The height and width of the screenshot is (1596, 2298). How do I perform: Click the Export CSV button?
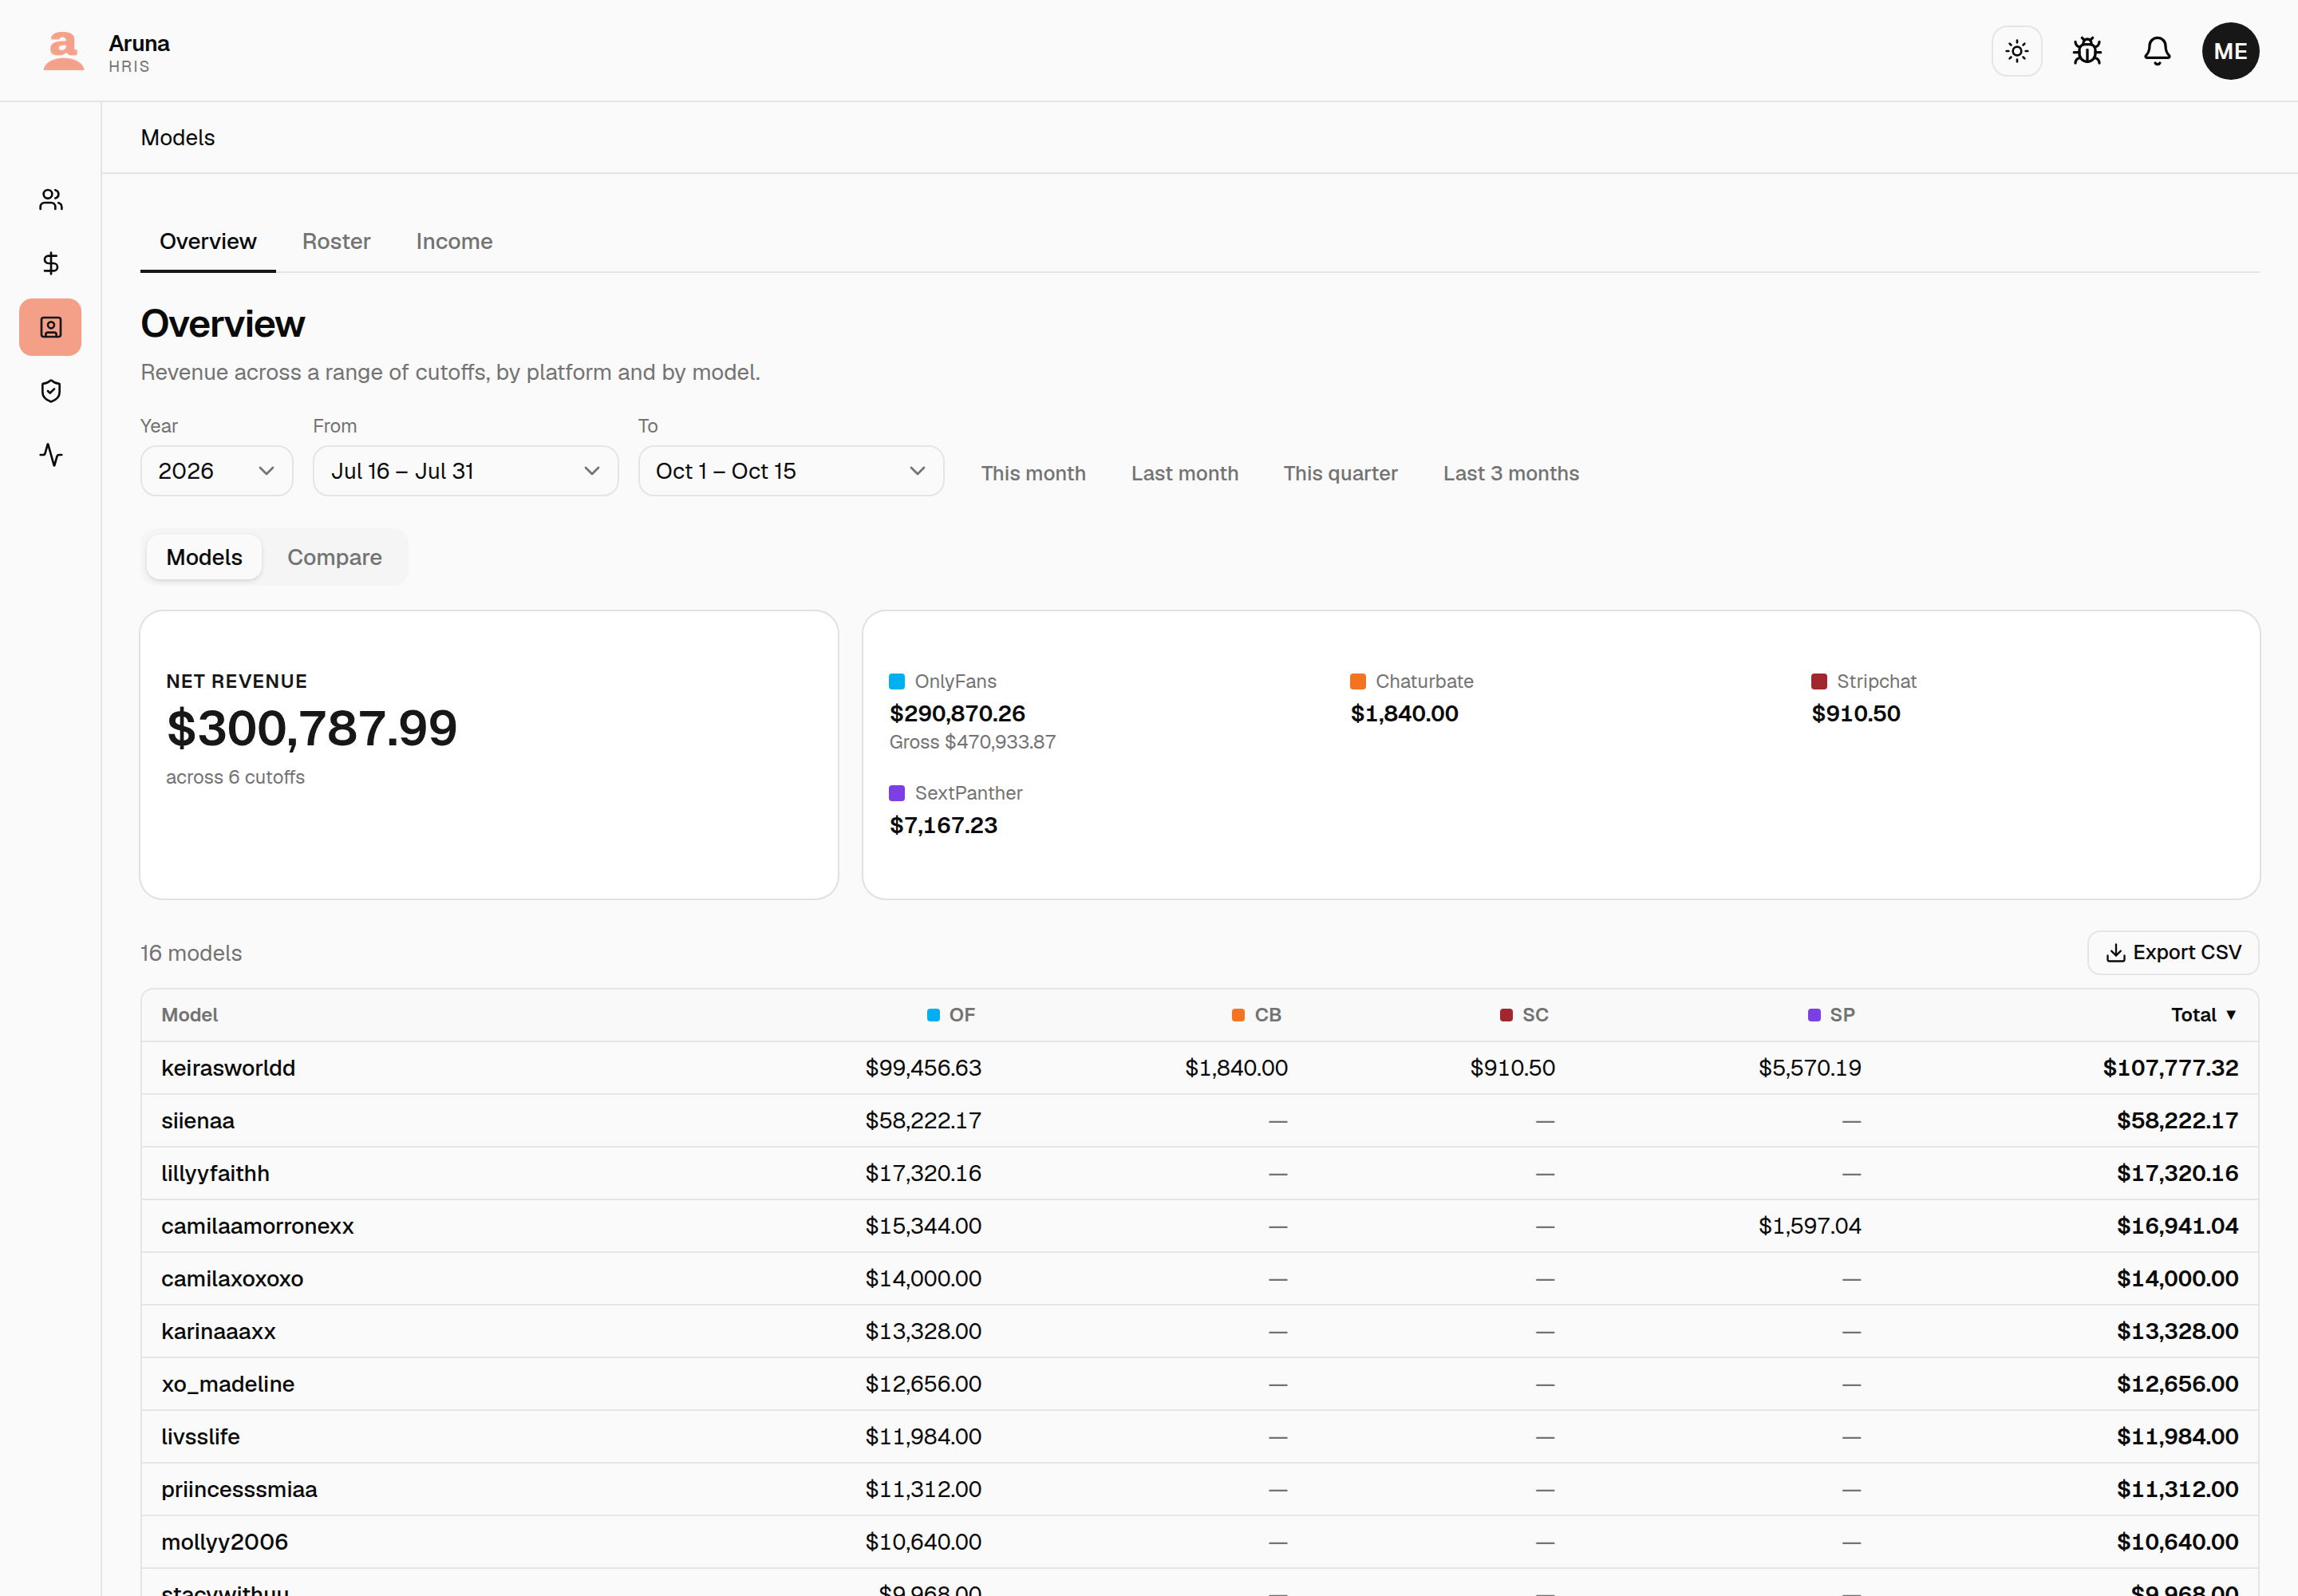click(x=2172, y=952)
